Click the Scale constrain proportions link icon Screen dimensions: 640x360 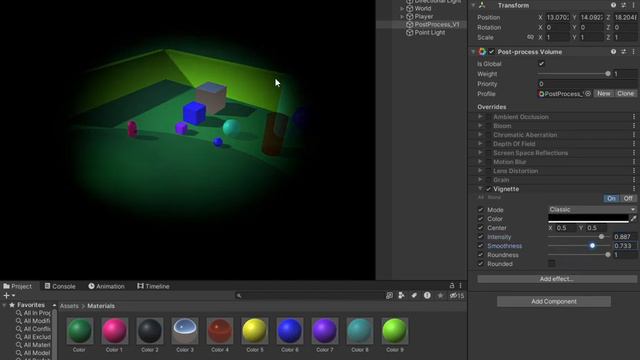[x=530, y=37]
